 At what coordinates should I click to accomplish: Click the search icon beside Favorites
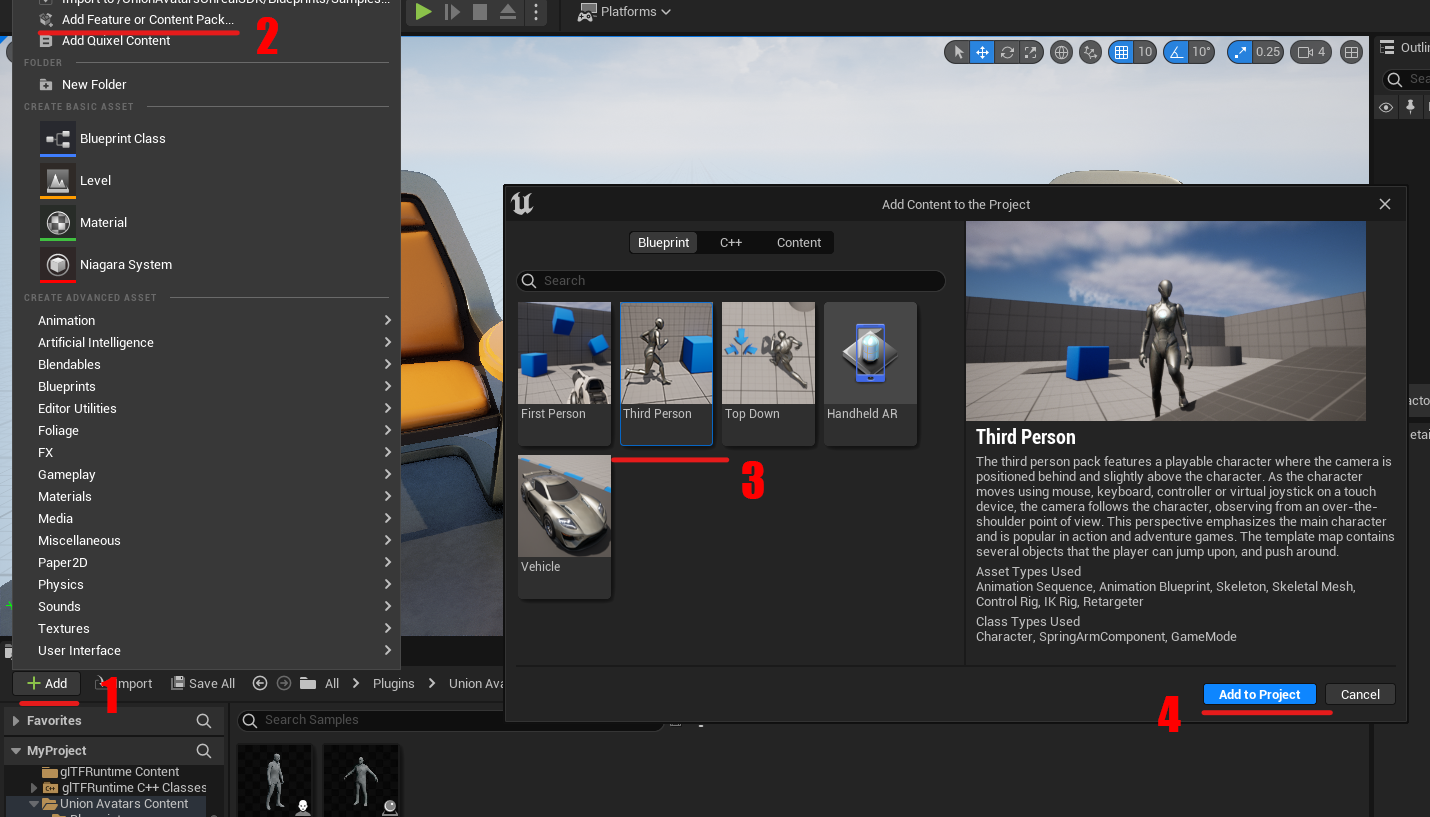coord(204,721)
